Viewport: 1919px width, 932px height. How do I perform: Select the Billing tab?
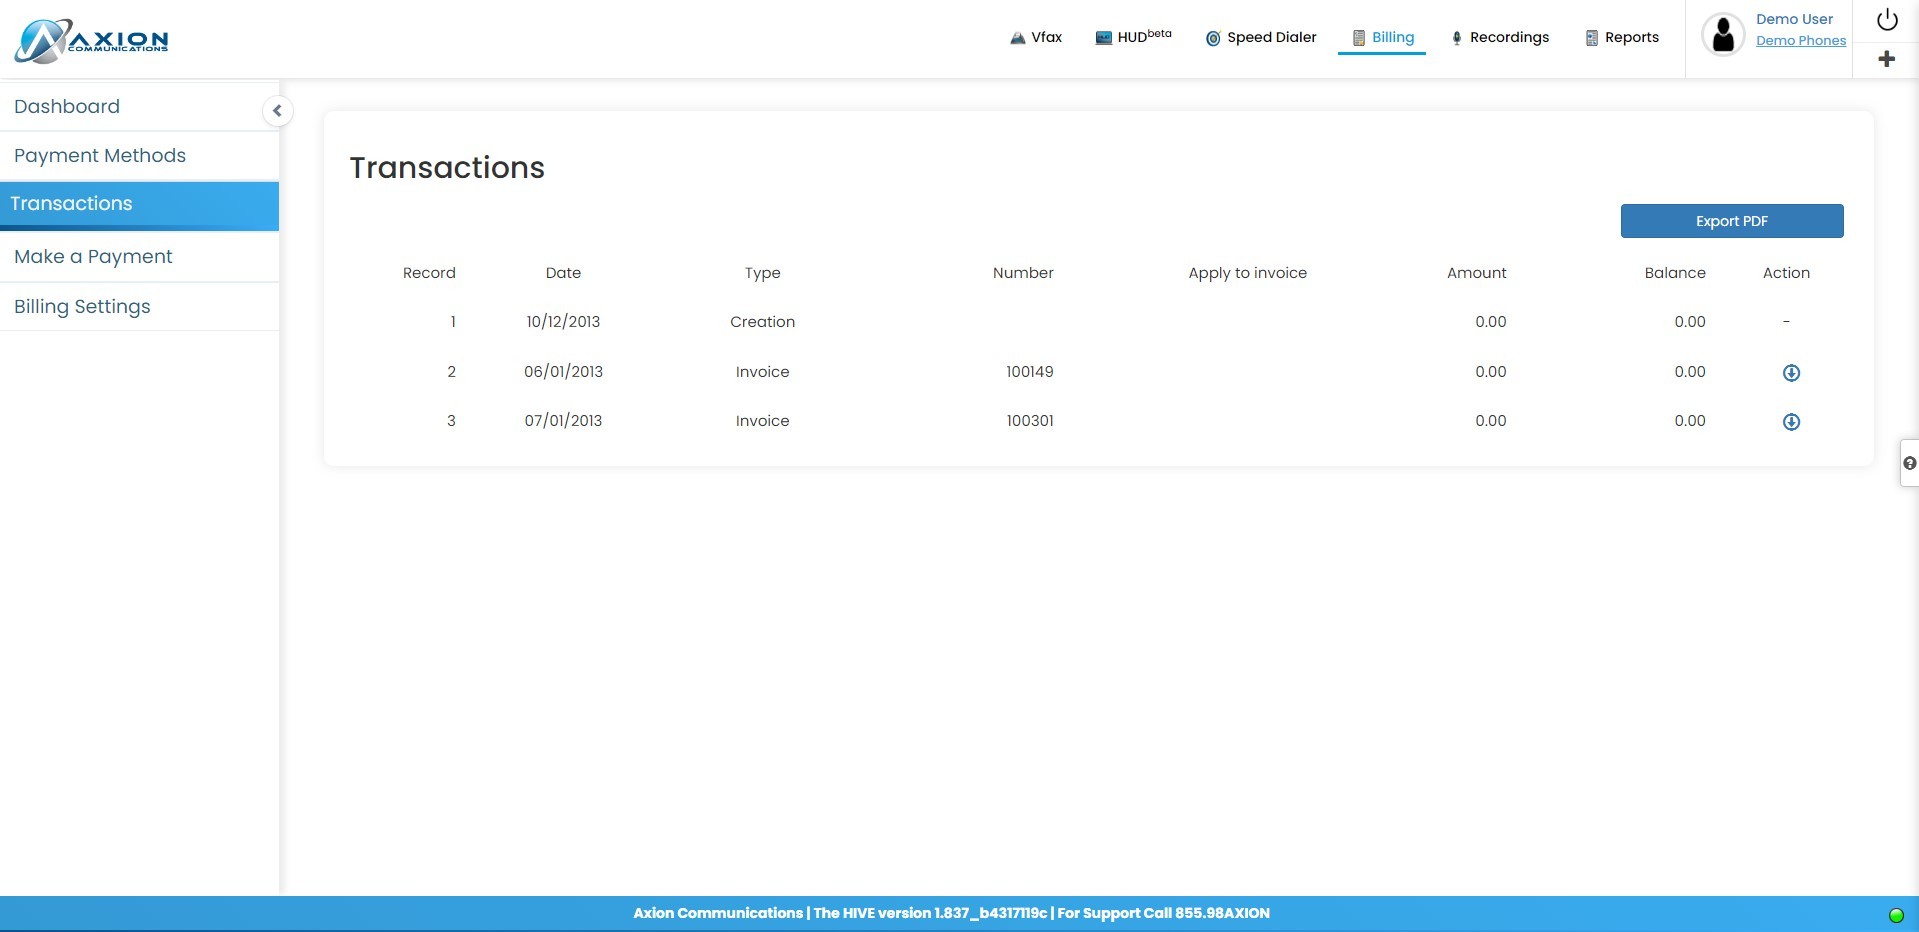coord(1383,38)
